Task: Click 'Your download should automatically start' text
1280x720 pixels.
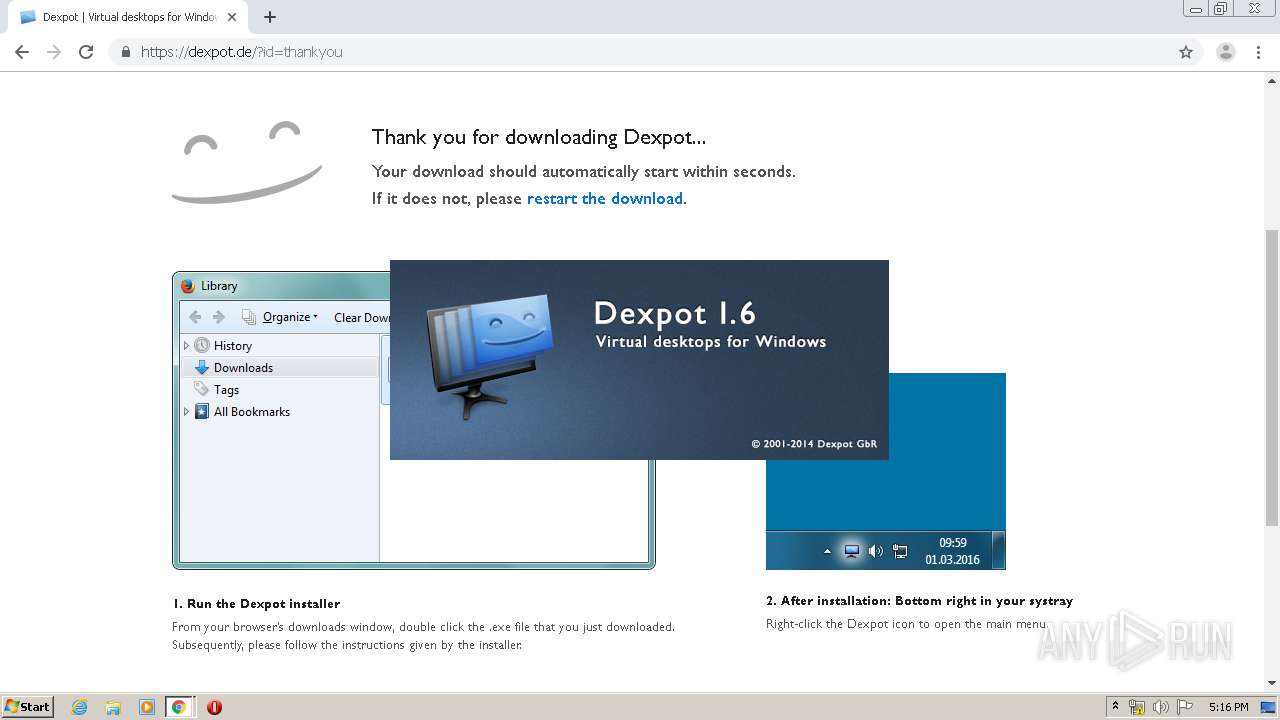Action: tap(584, 171)
